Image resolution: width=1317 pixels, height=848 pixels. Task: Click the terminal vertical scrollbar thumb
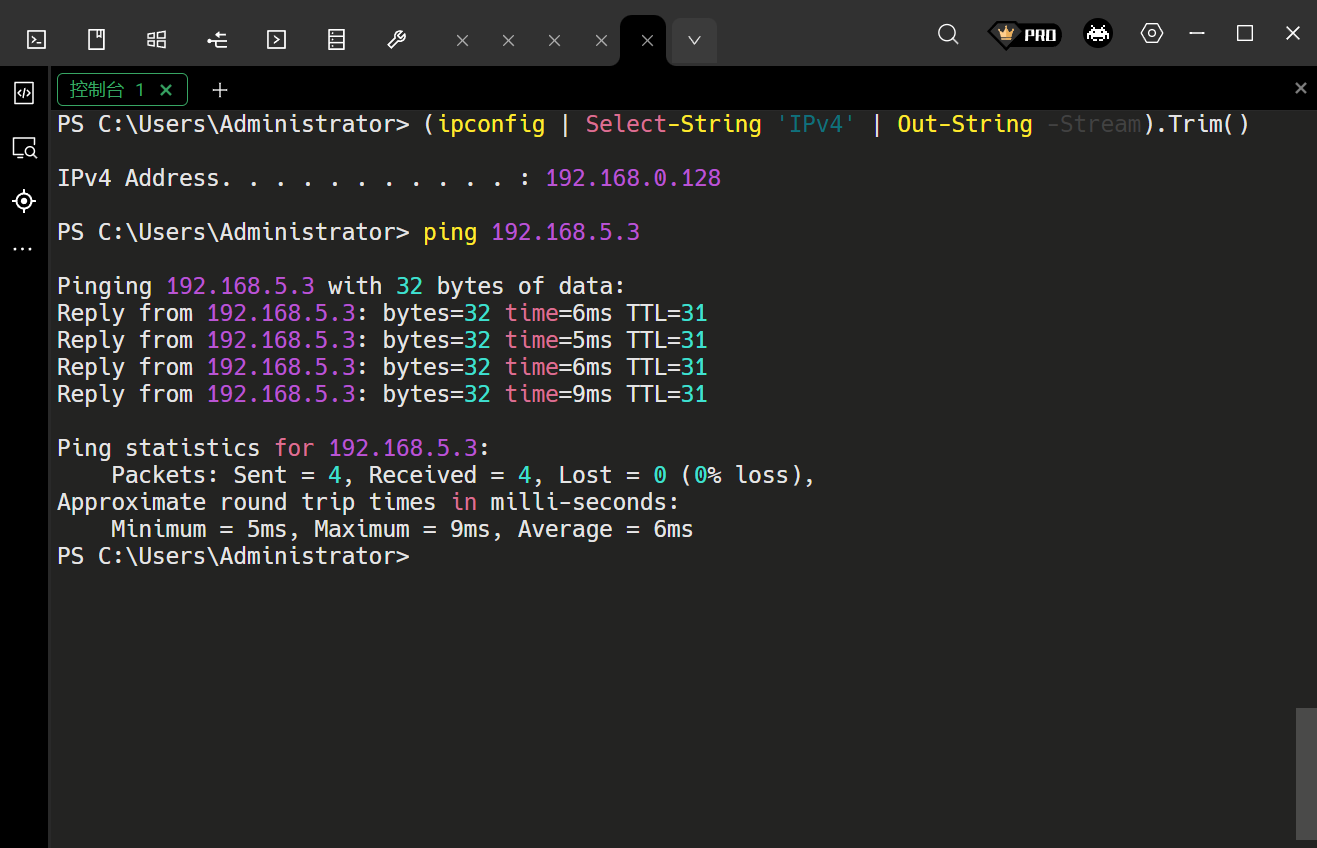pyautogui.click(x=1305, y=773)
